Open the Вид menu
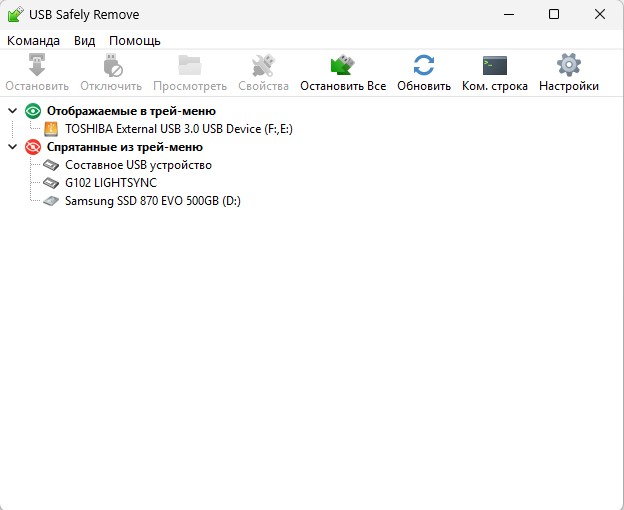 pos(84,41)
